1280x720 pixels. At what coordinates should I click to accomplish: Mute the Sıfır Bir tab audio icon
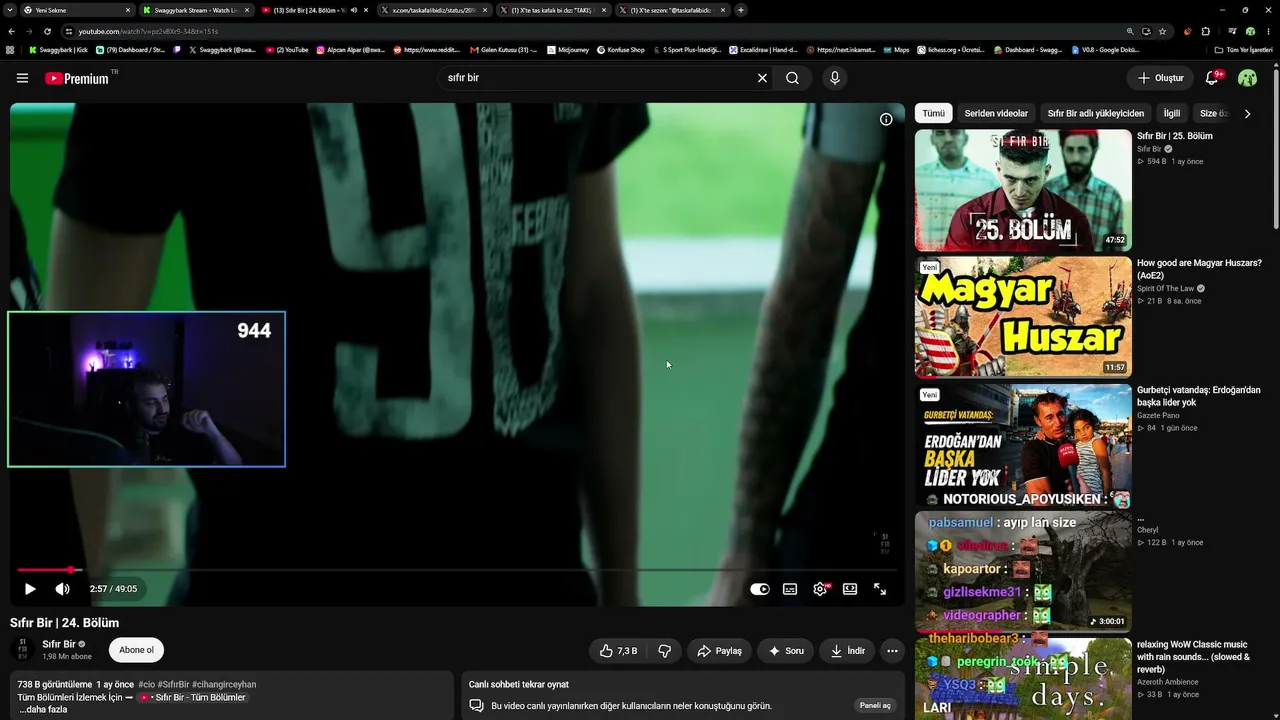click(354, 10)
